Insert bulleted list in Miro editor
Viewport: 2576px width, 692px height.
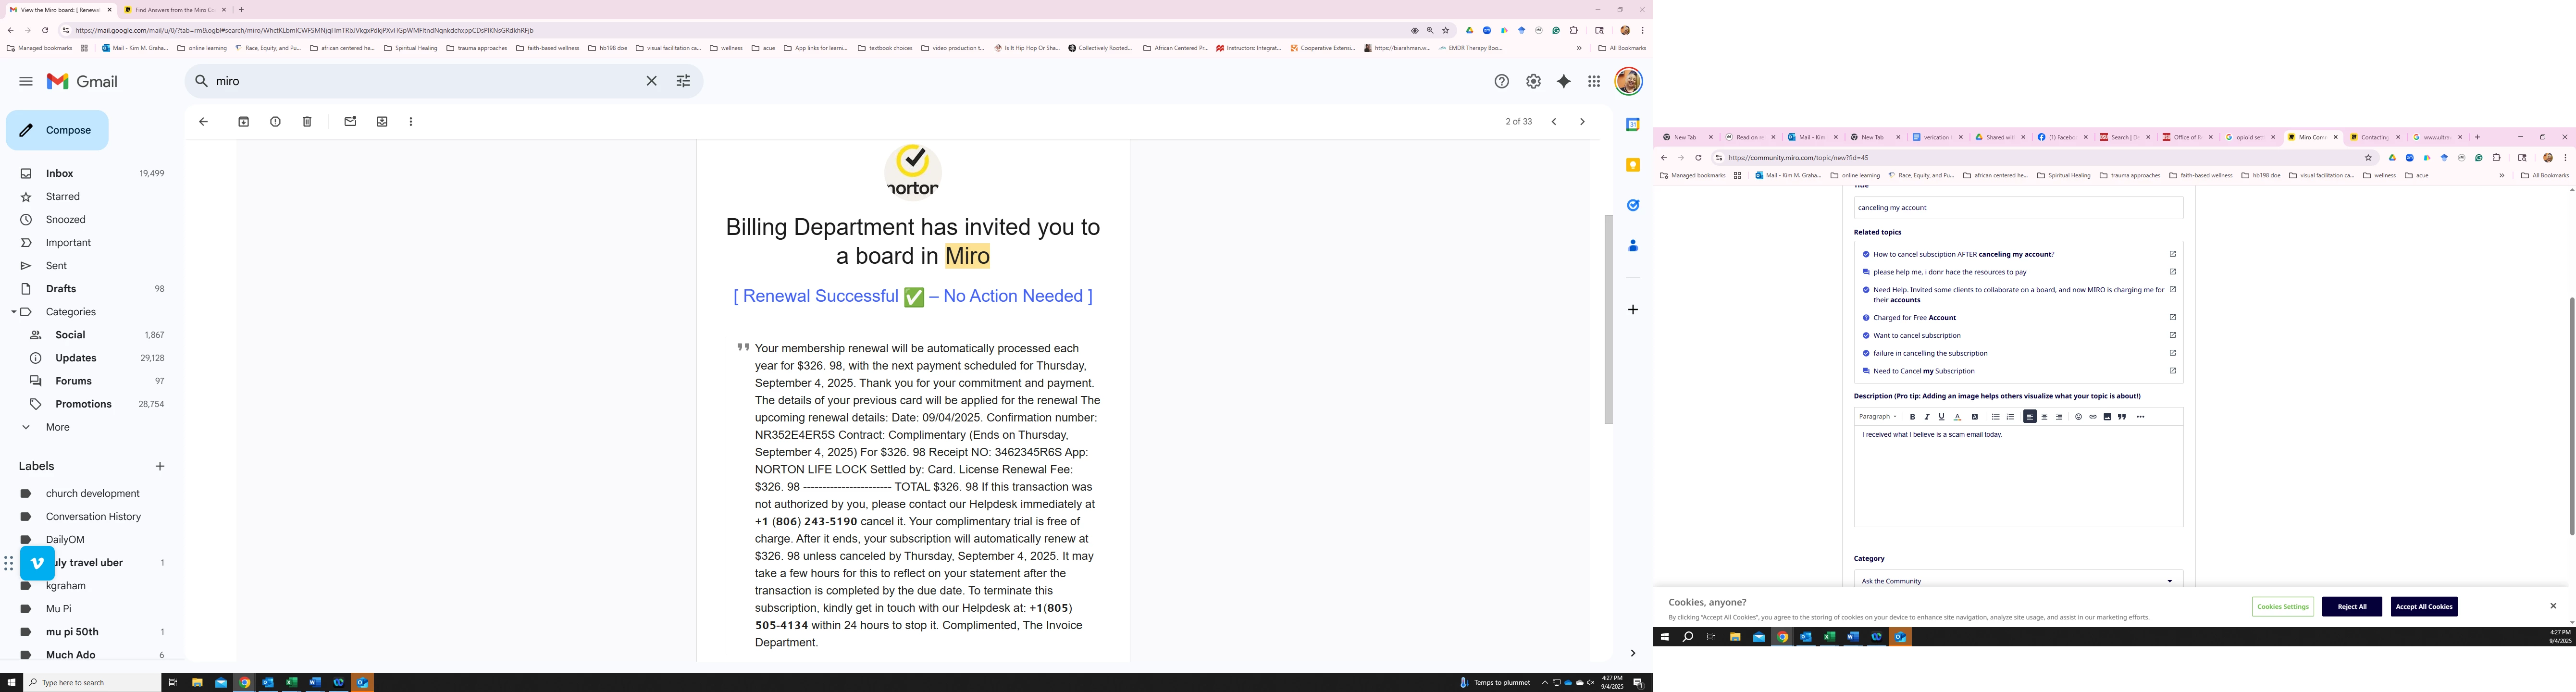pos(1995,417)
